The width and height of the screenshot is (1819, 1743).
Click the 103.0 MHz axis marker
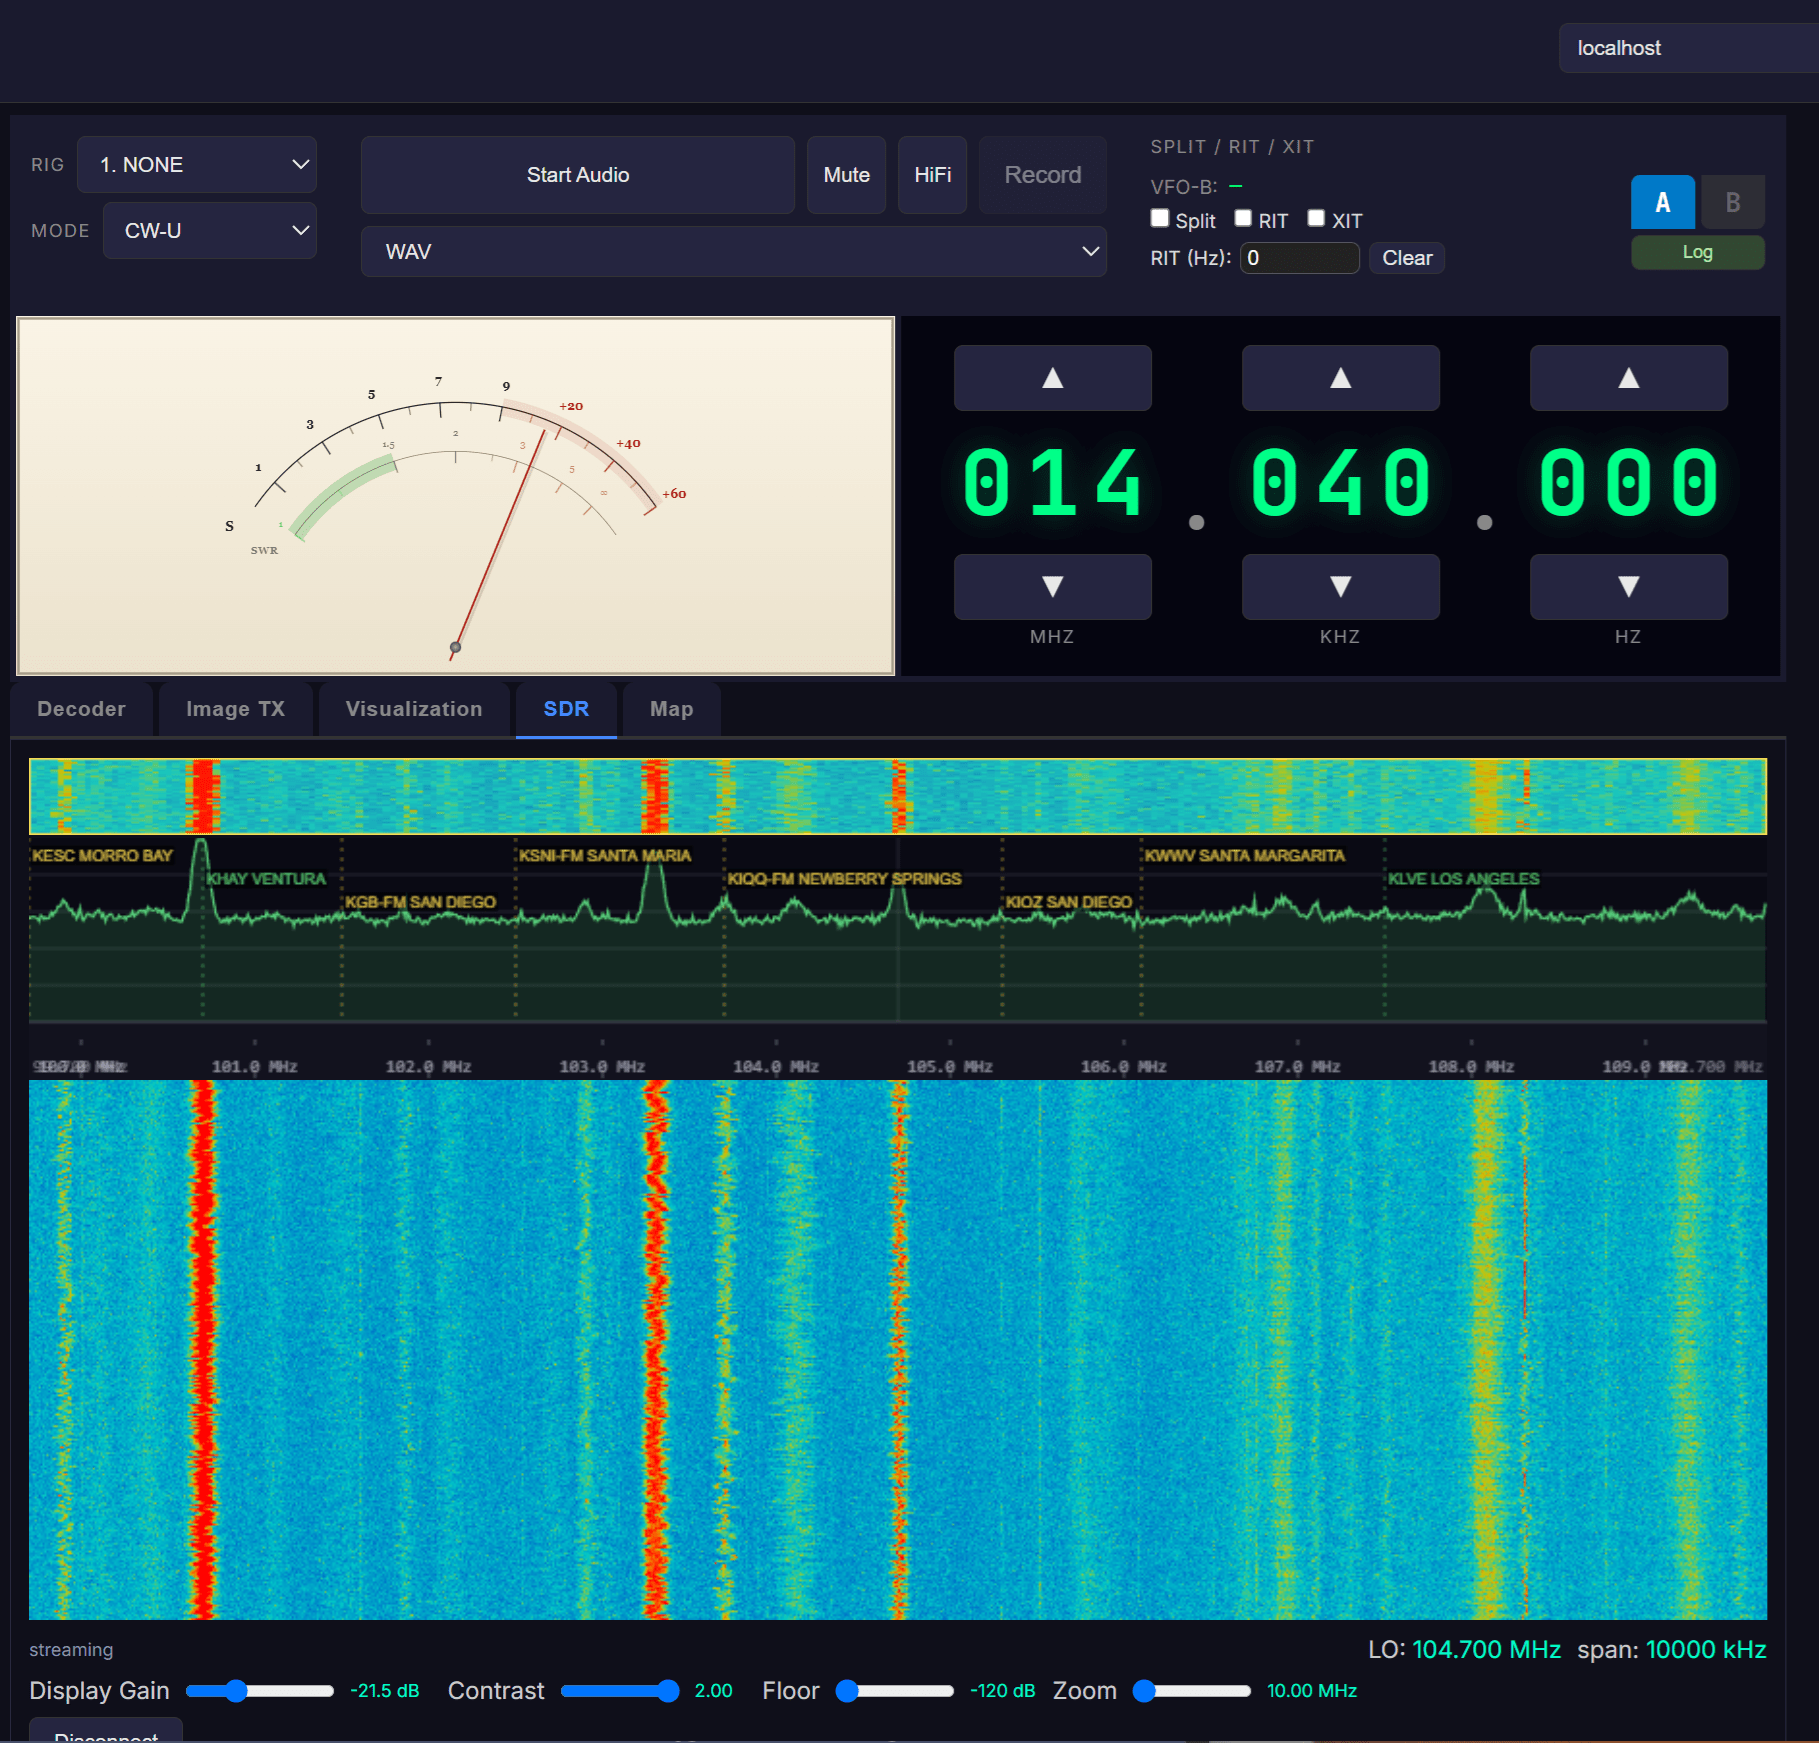[601, 1067]
